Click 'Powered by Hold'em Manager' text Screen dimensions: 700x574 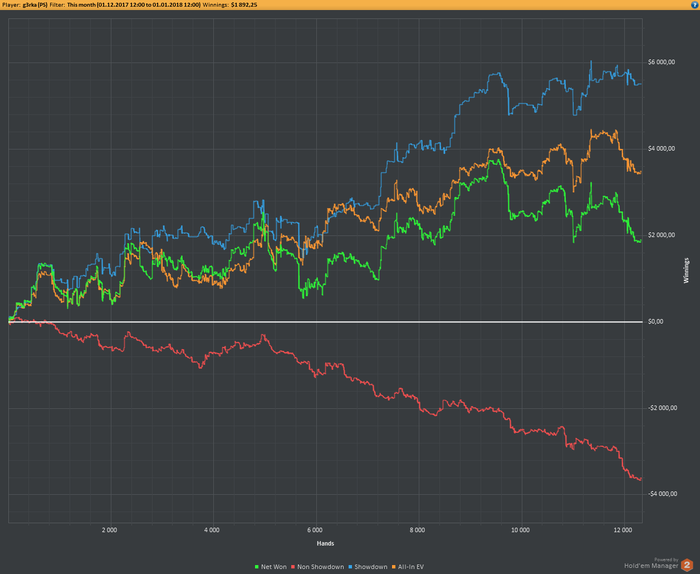pyautogui.click(x=651, y=563)
